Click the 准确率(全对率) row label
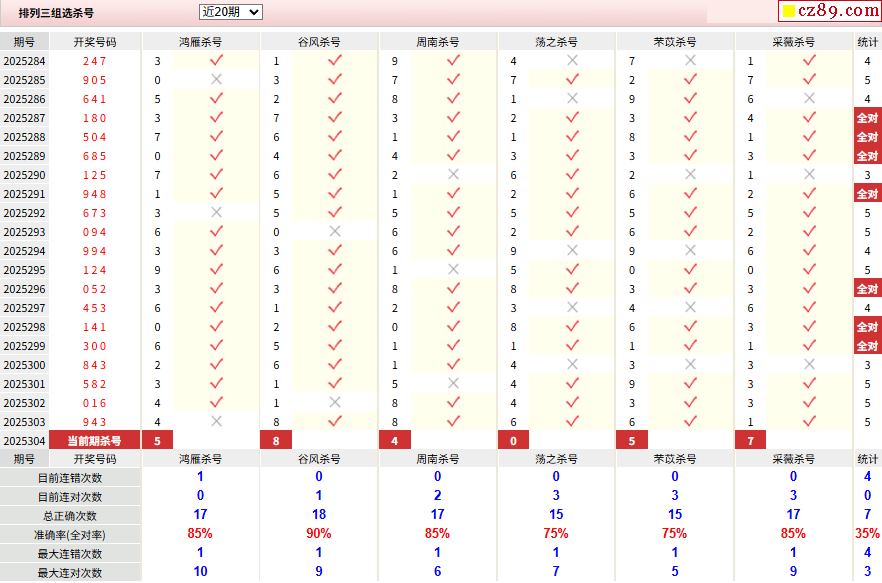 (70, 535)
